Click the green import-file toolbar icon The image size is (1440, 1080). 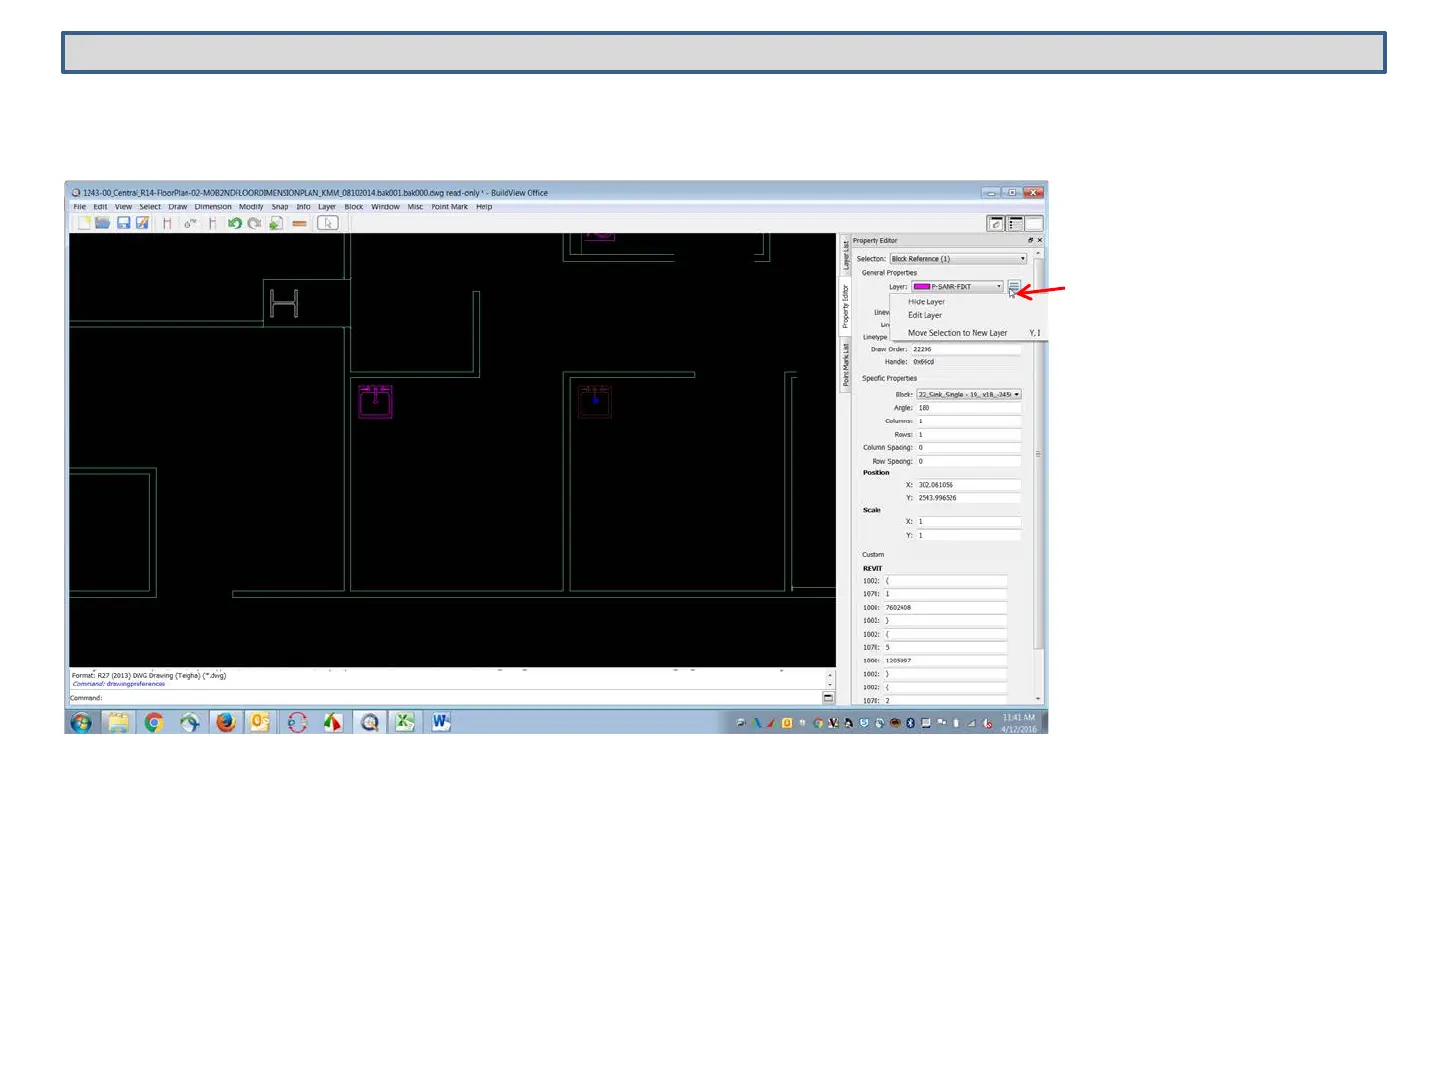coord(275,223)
